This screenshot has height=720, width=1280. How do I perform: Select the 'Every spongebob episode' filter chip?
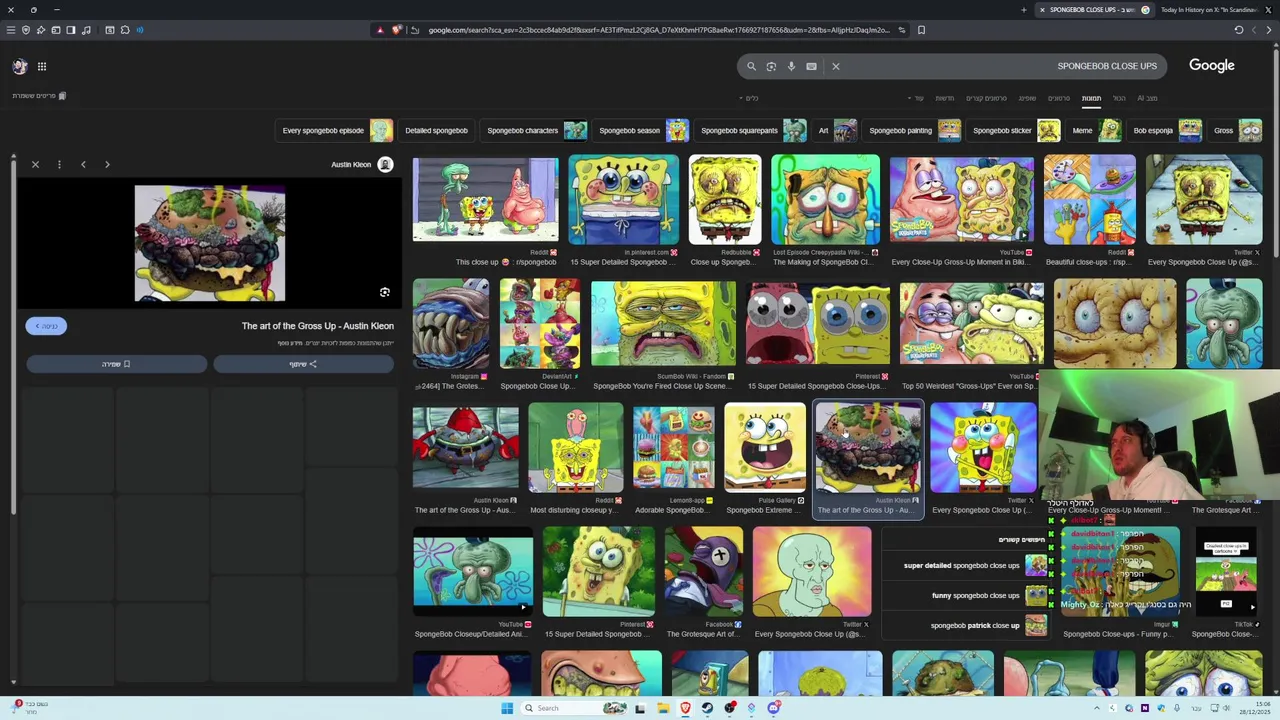click(x=335, y=130)
